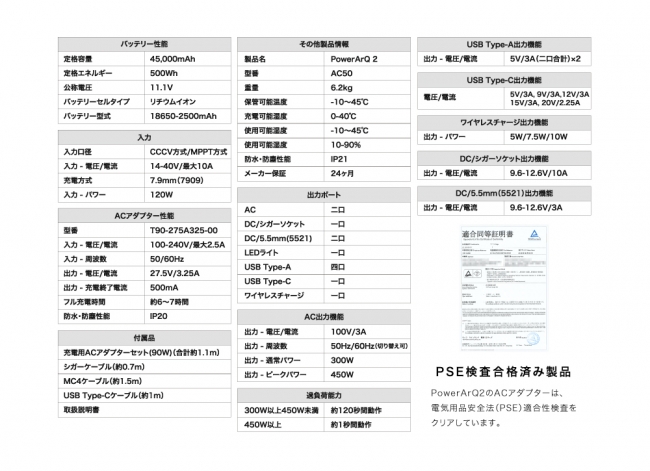Click the '付属品' accessories header

click(x=144, y=338)
